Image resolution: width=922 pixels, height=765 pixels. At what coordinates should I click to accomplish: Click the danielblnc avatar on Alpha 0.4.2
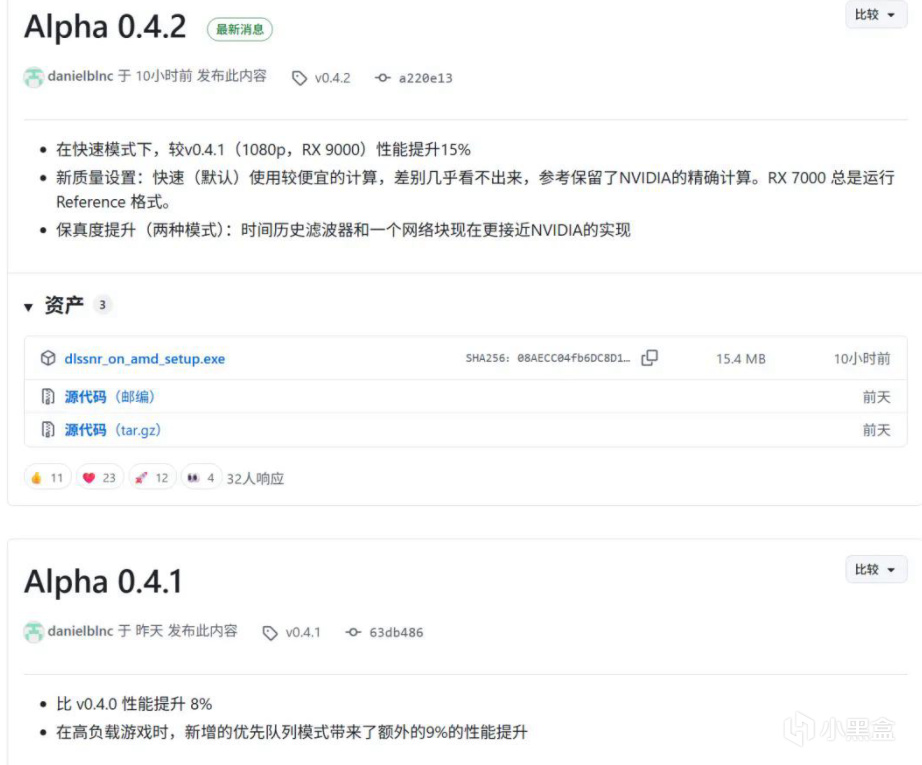pos(34,77)
